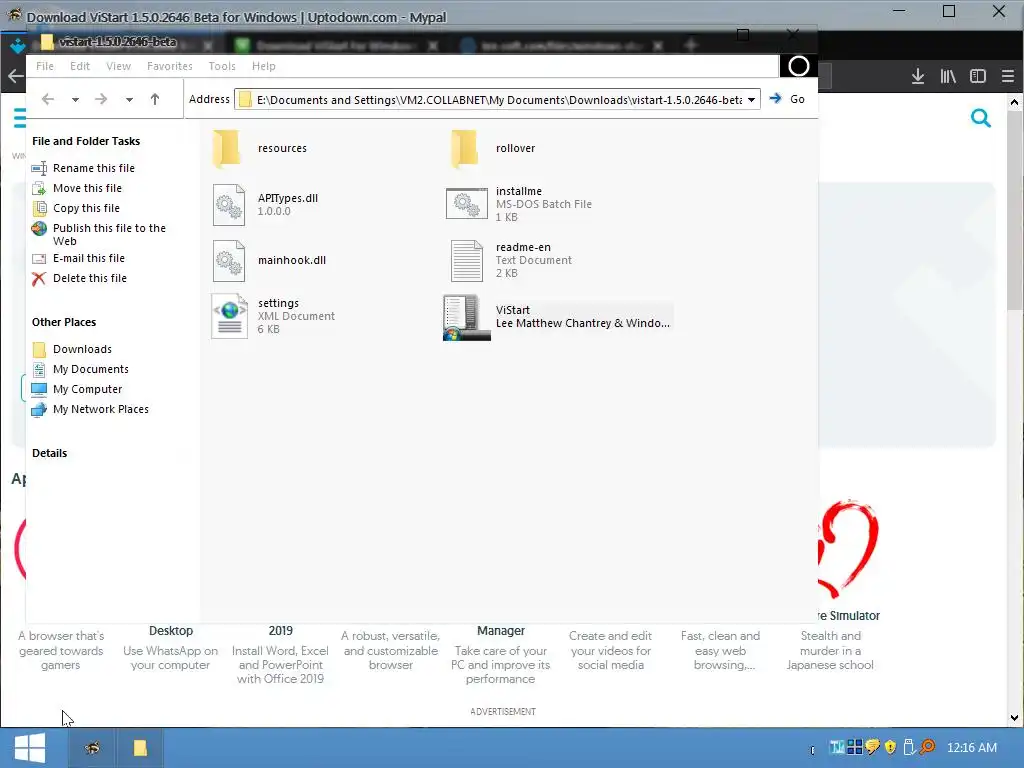
Task: Click the 'installme' file name
Action: 519,191
